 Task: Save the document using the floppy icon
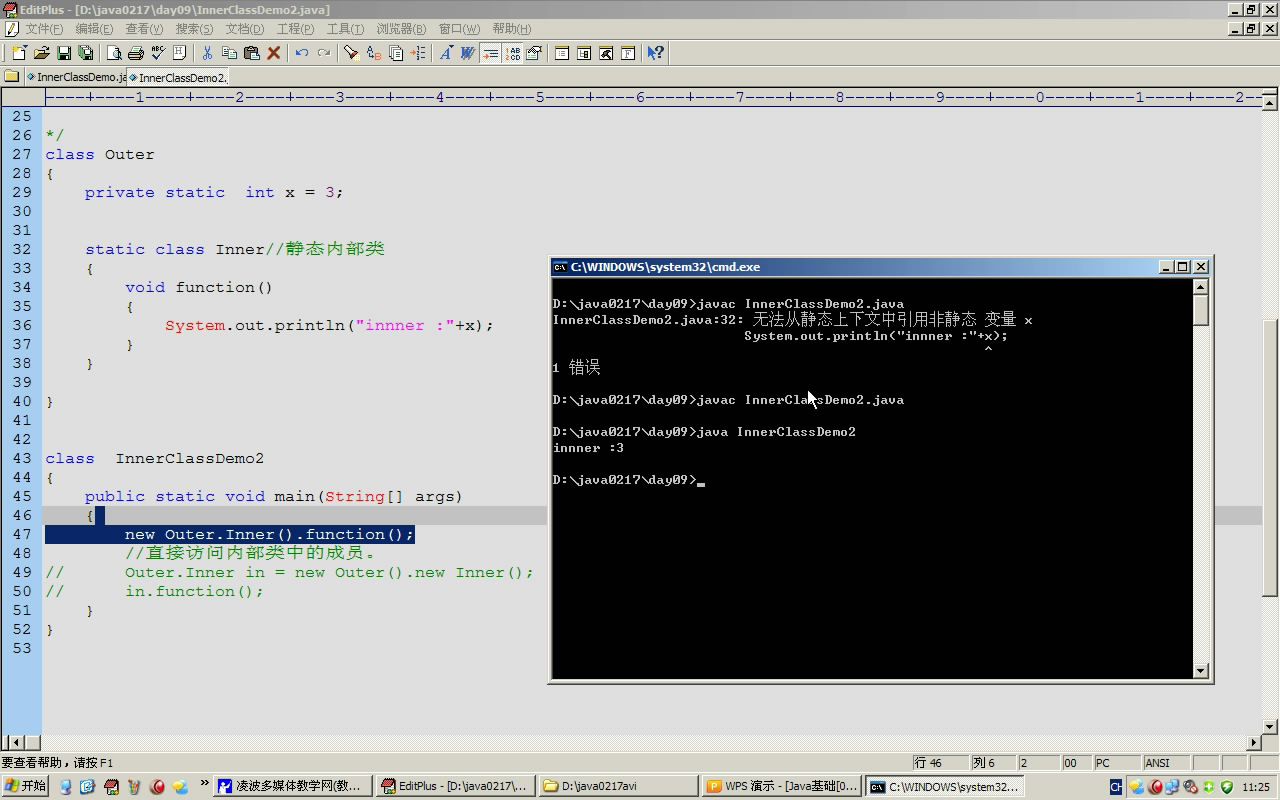64,53
